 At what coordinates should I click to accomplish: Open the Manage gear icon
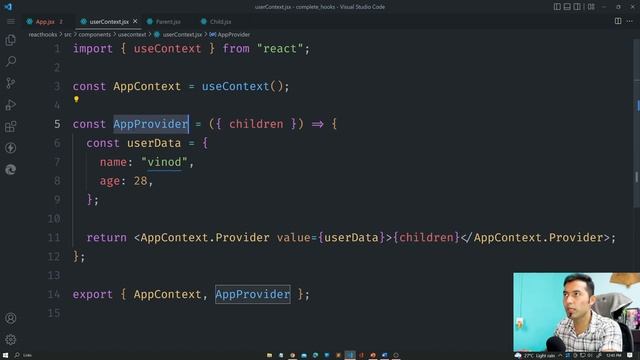(x=11, y=339)
